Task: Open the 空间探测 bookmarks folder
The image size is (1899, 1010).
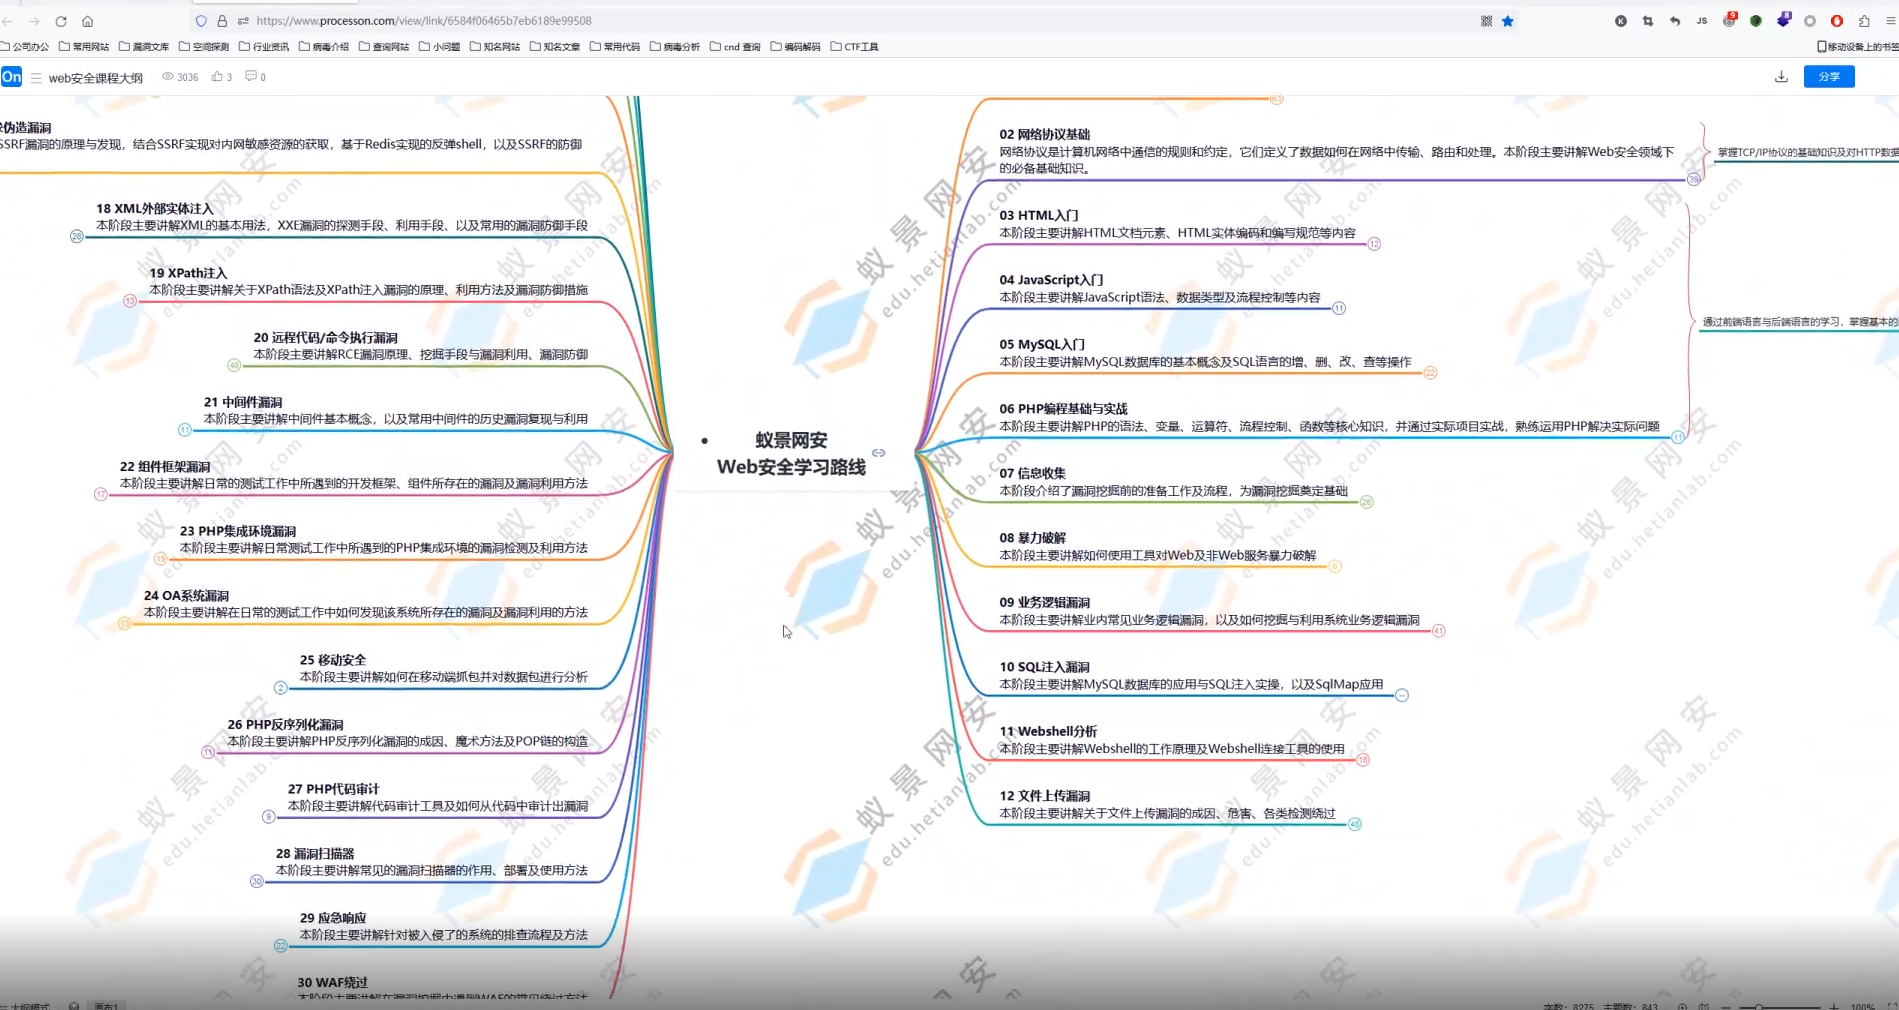Action: [204, 47]
